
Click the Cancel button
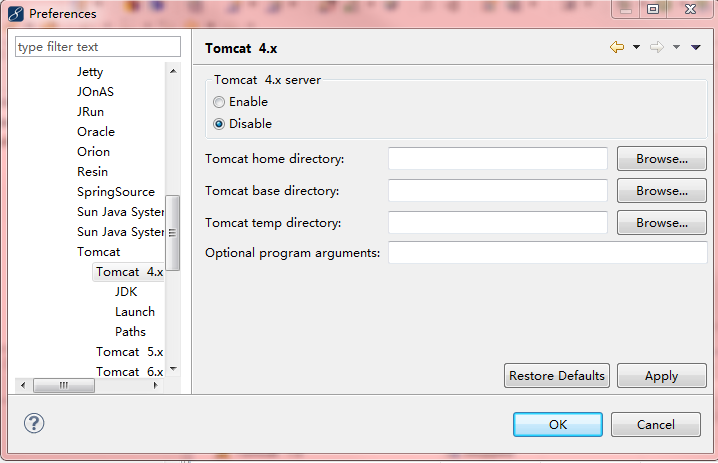tap(656, 425)
